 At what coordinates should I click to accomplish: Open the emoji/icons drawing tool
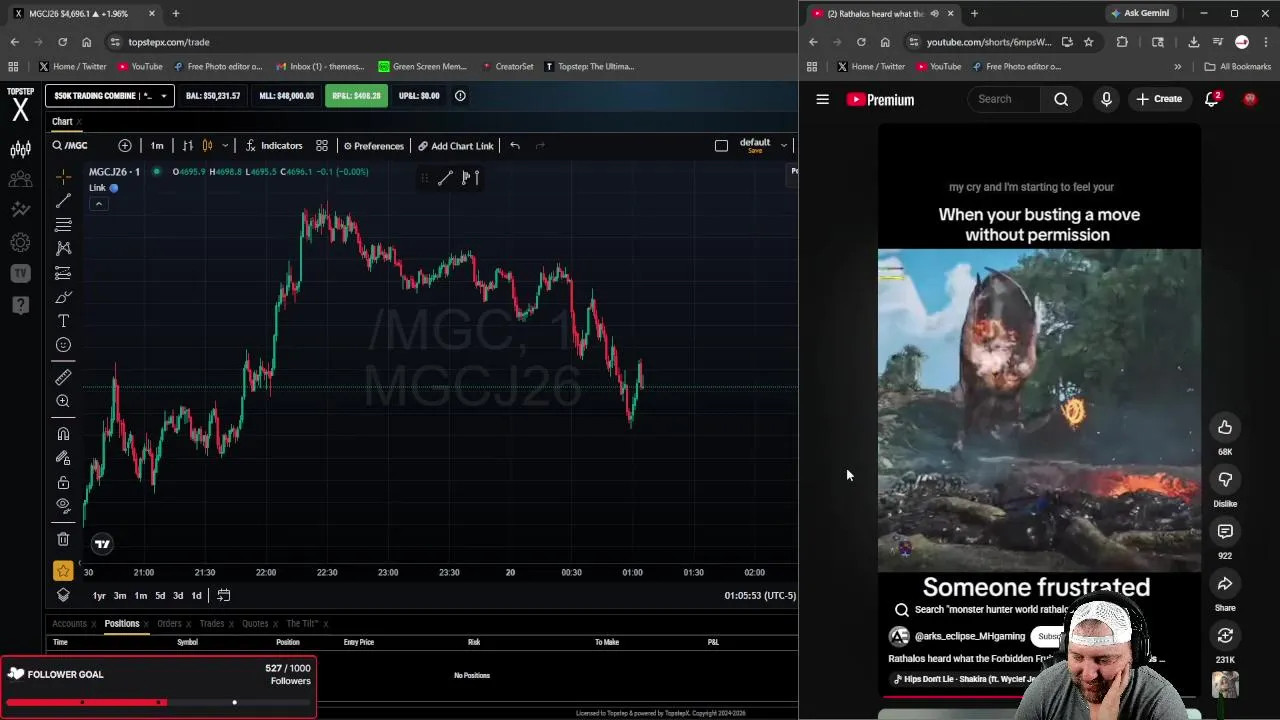pyautogui.click(x=63, y=345)
